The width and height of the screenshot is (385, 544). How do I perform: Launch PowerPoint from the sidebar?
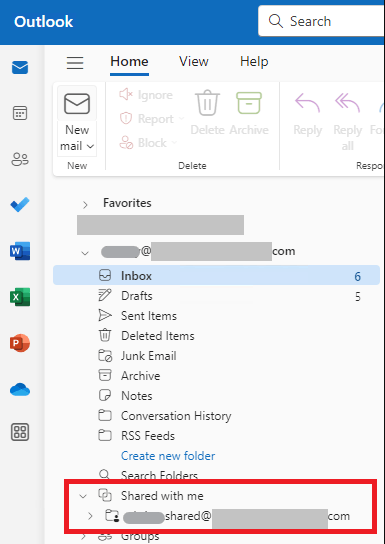[20, 343]
